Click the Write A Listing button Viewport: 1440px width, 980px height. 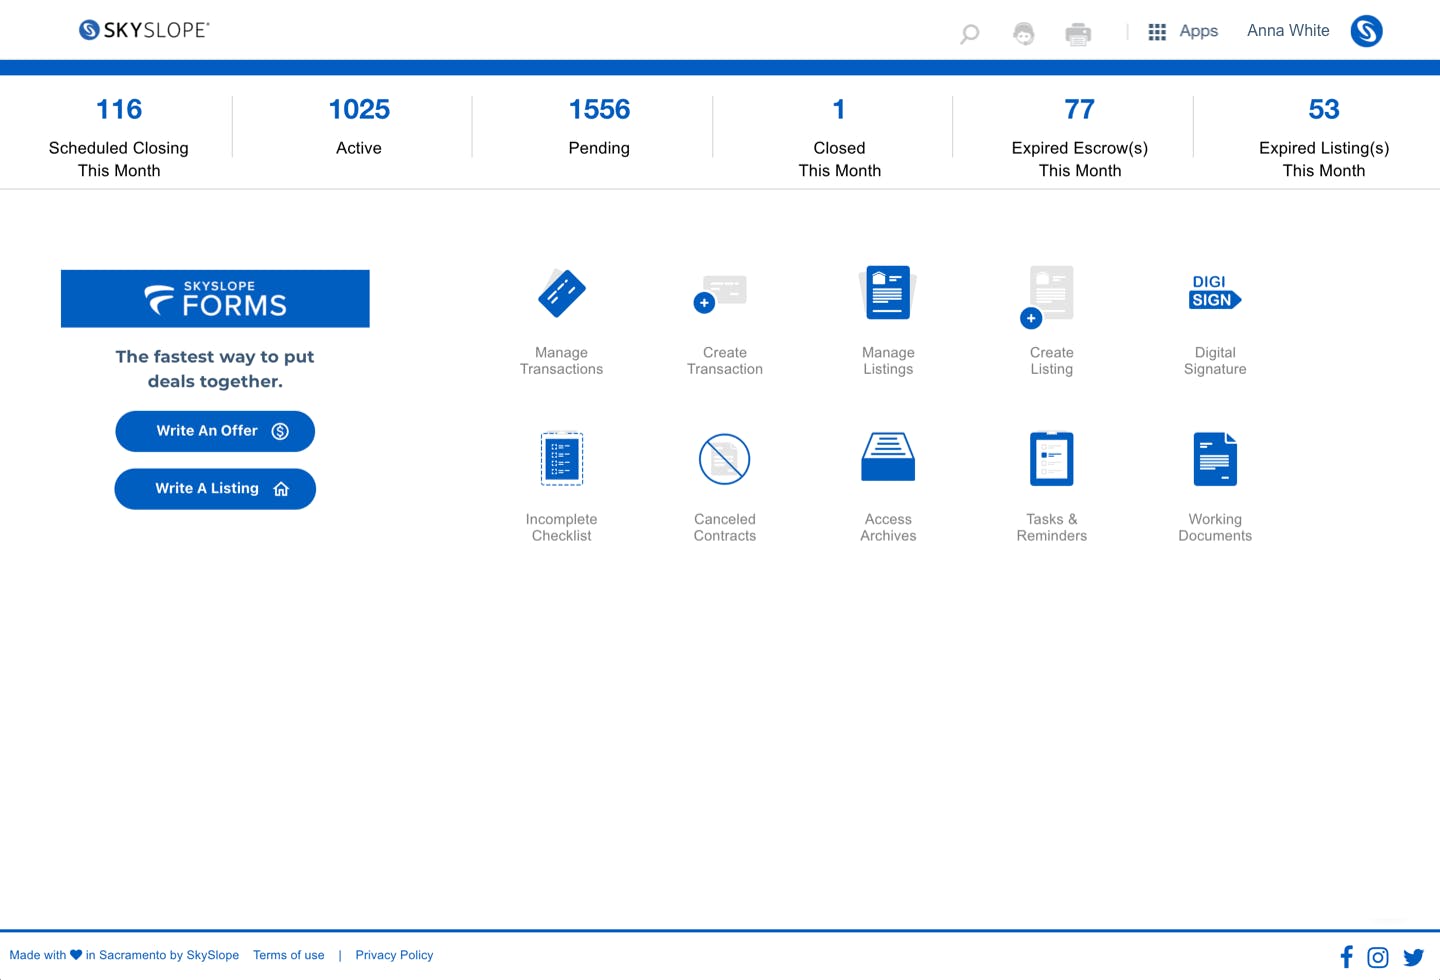click(x=215, y=489)
